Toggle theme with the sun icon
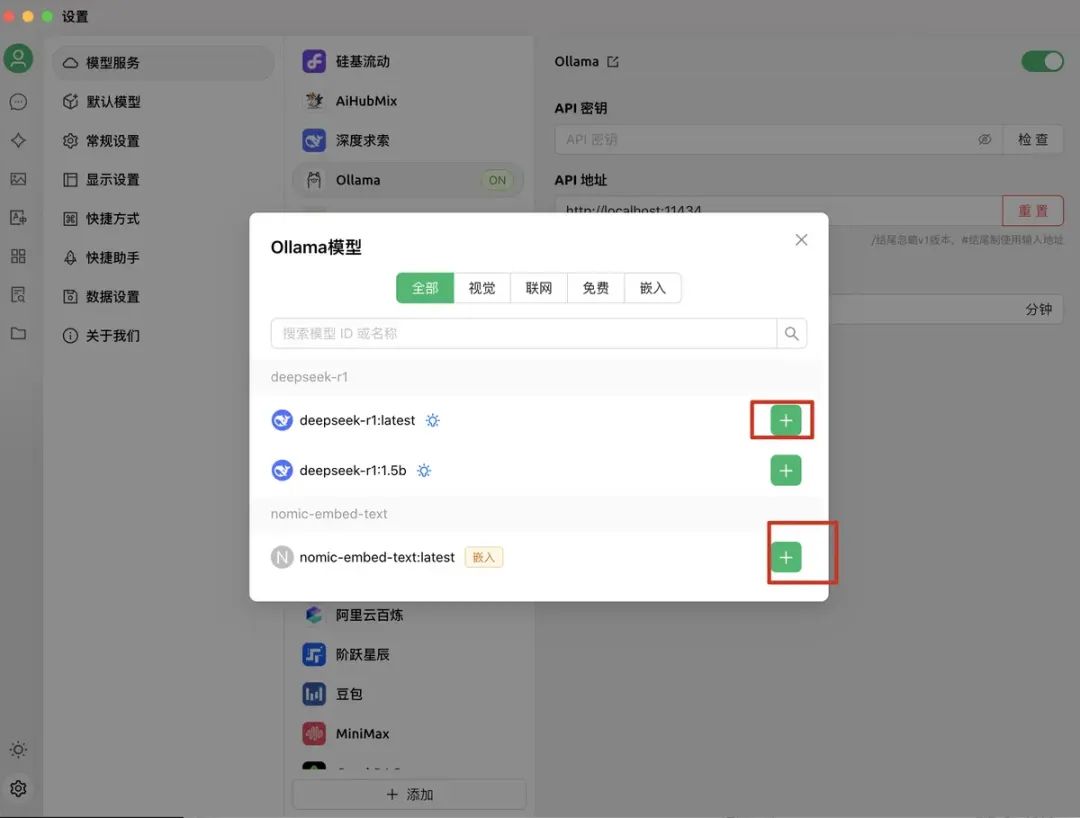 [x=19, y=749]
